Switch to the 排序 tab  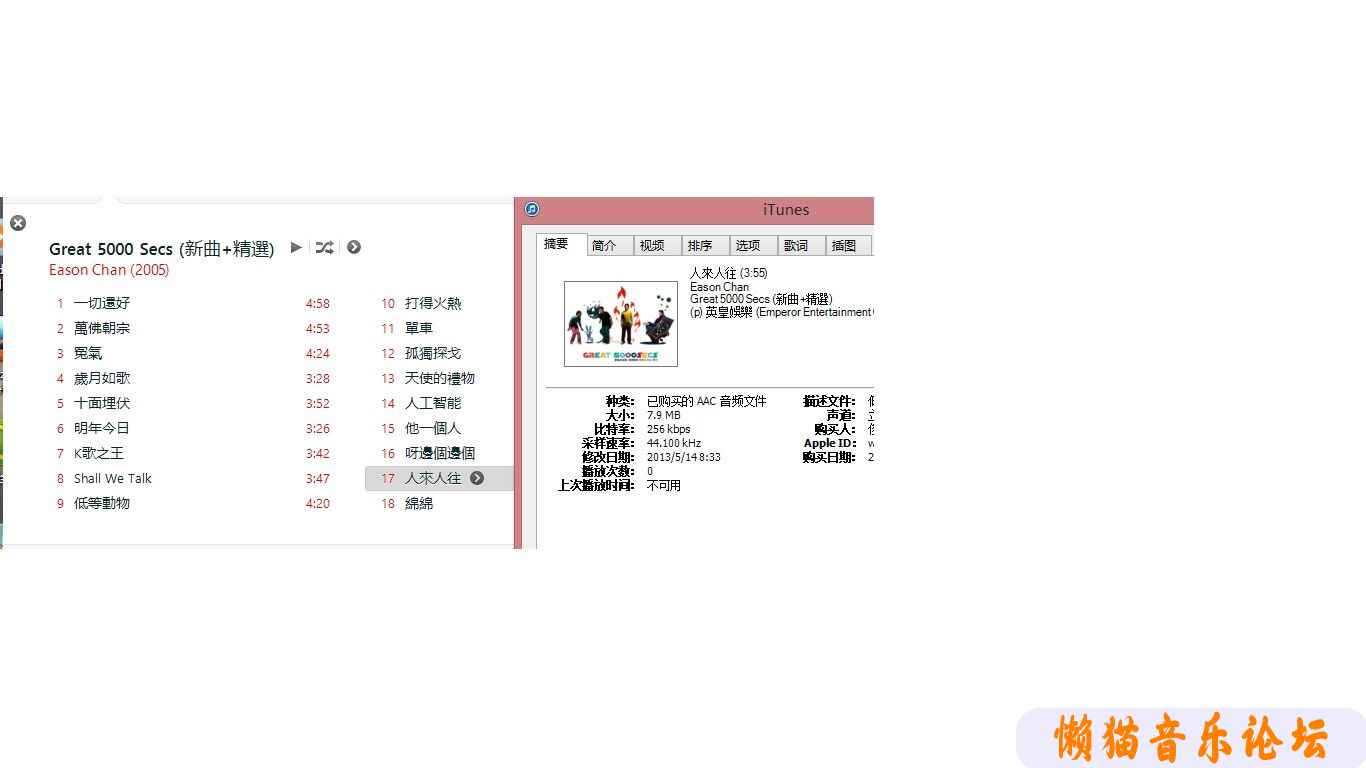pos(701,245)
